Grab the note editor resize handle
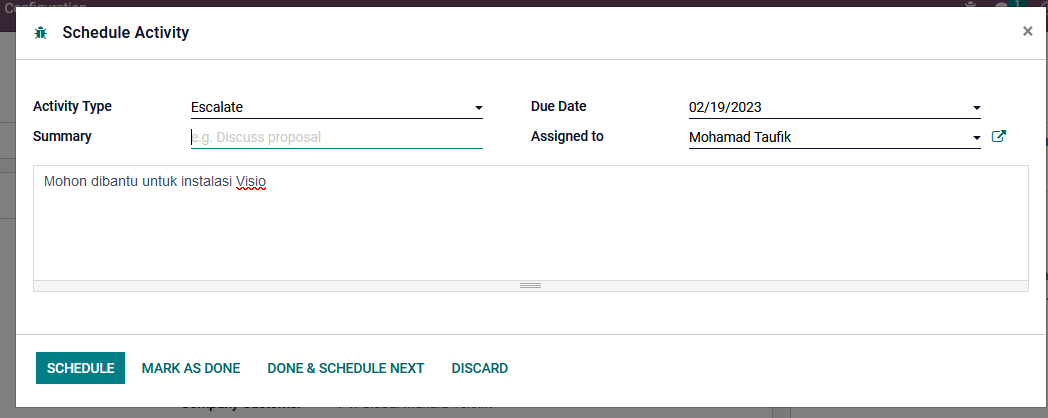 [530, 286]
